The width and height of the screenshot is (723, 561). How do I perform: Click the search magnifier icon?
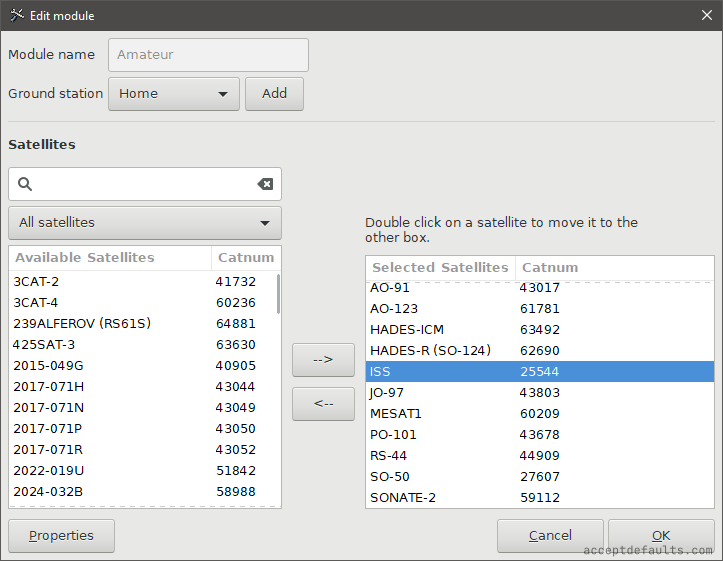point(26,184)
